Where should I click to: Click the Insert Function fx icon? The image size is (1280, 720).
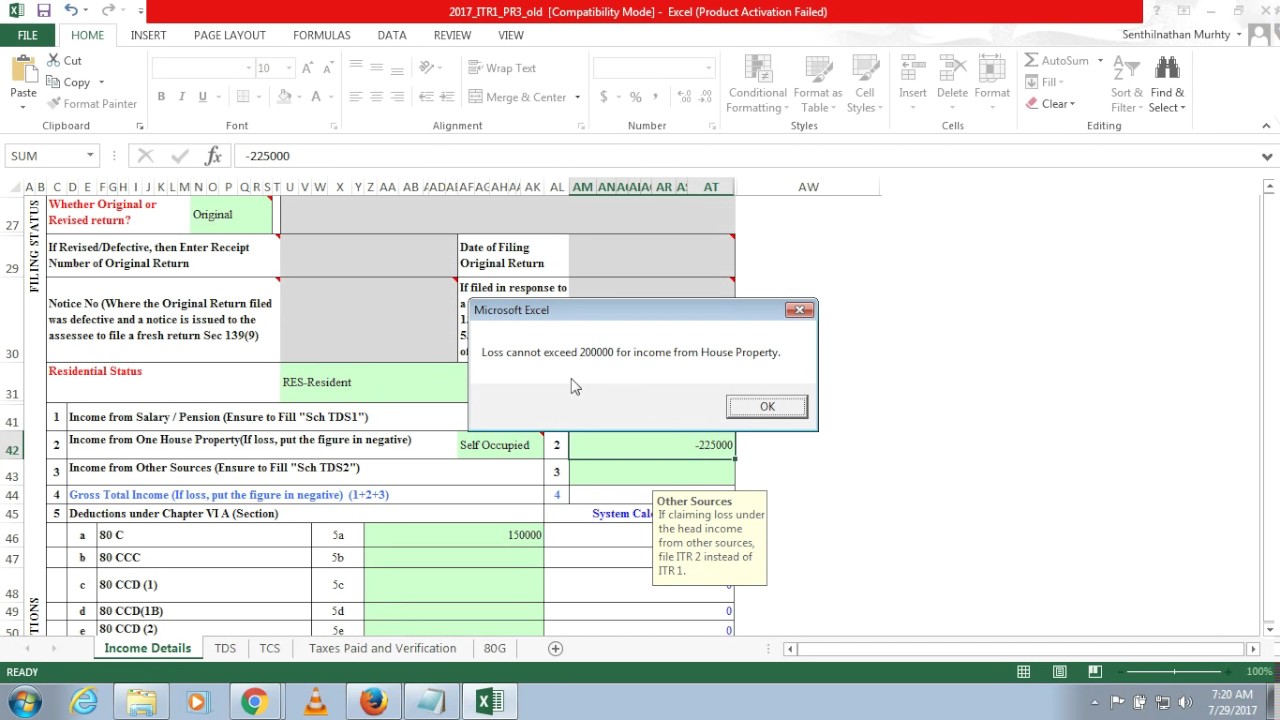pyautogui.click(x=213, y=156)
